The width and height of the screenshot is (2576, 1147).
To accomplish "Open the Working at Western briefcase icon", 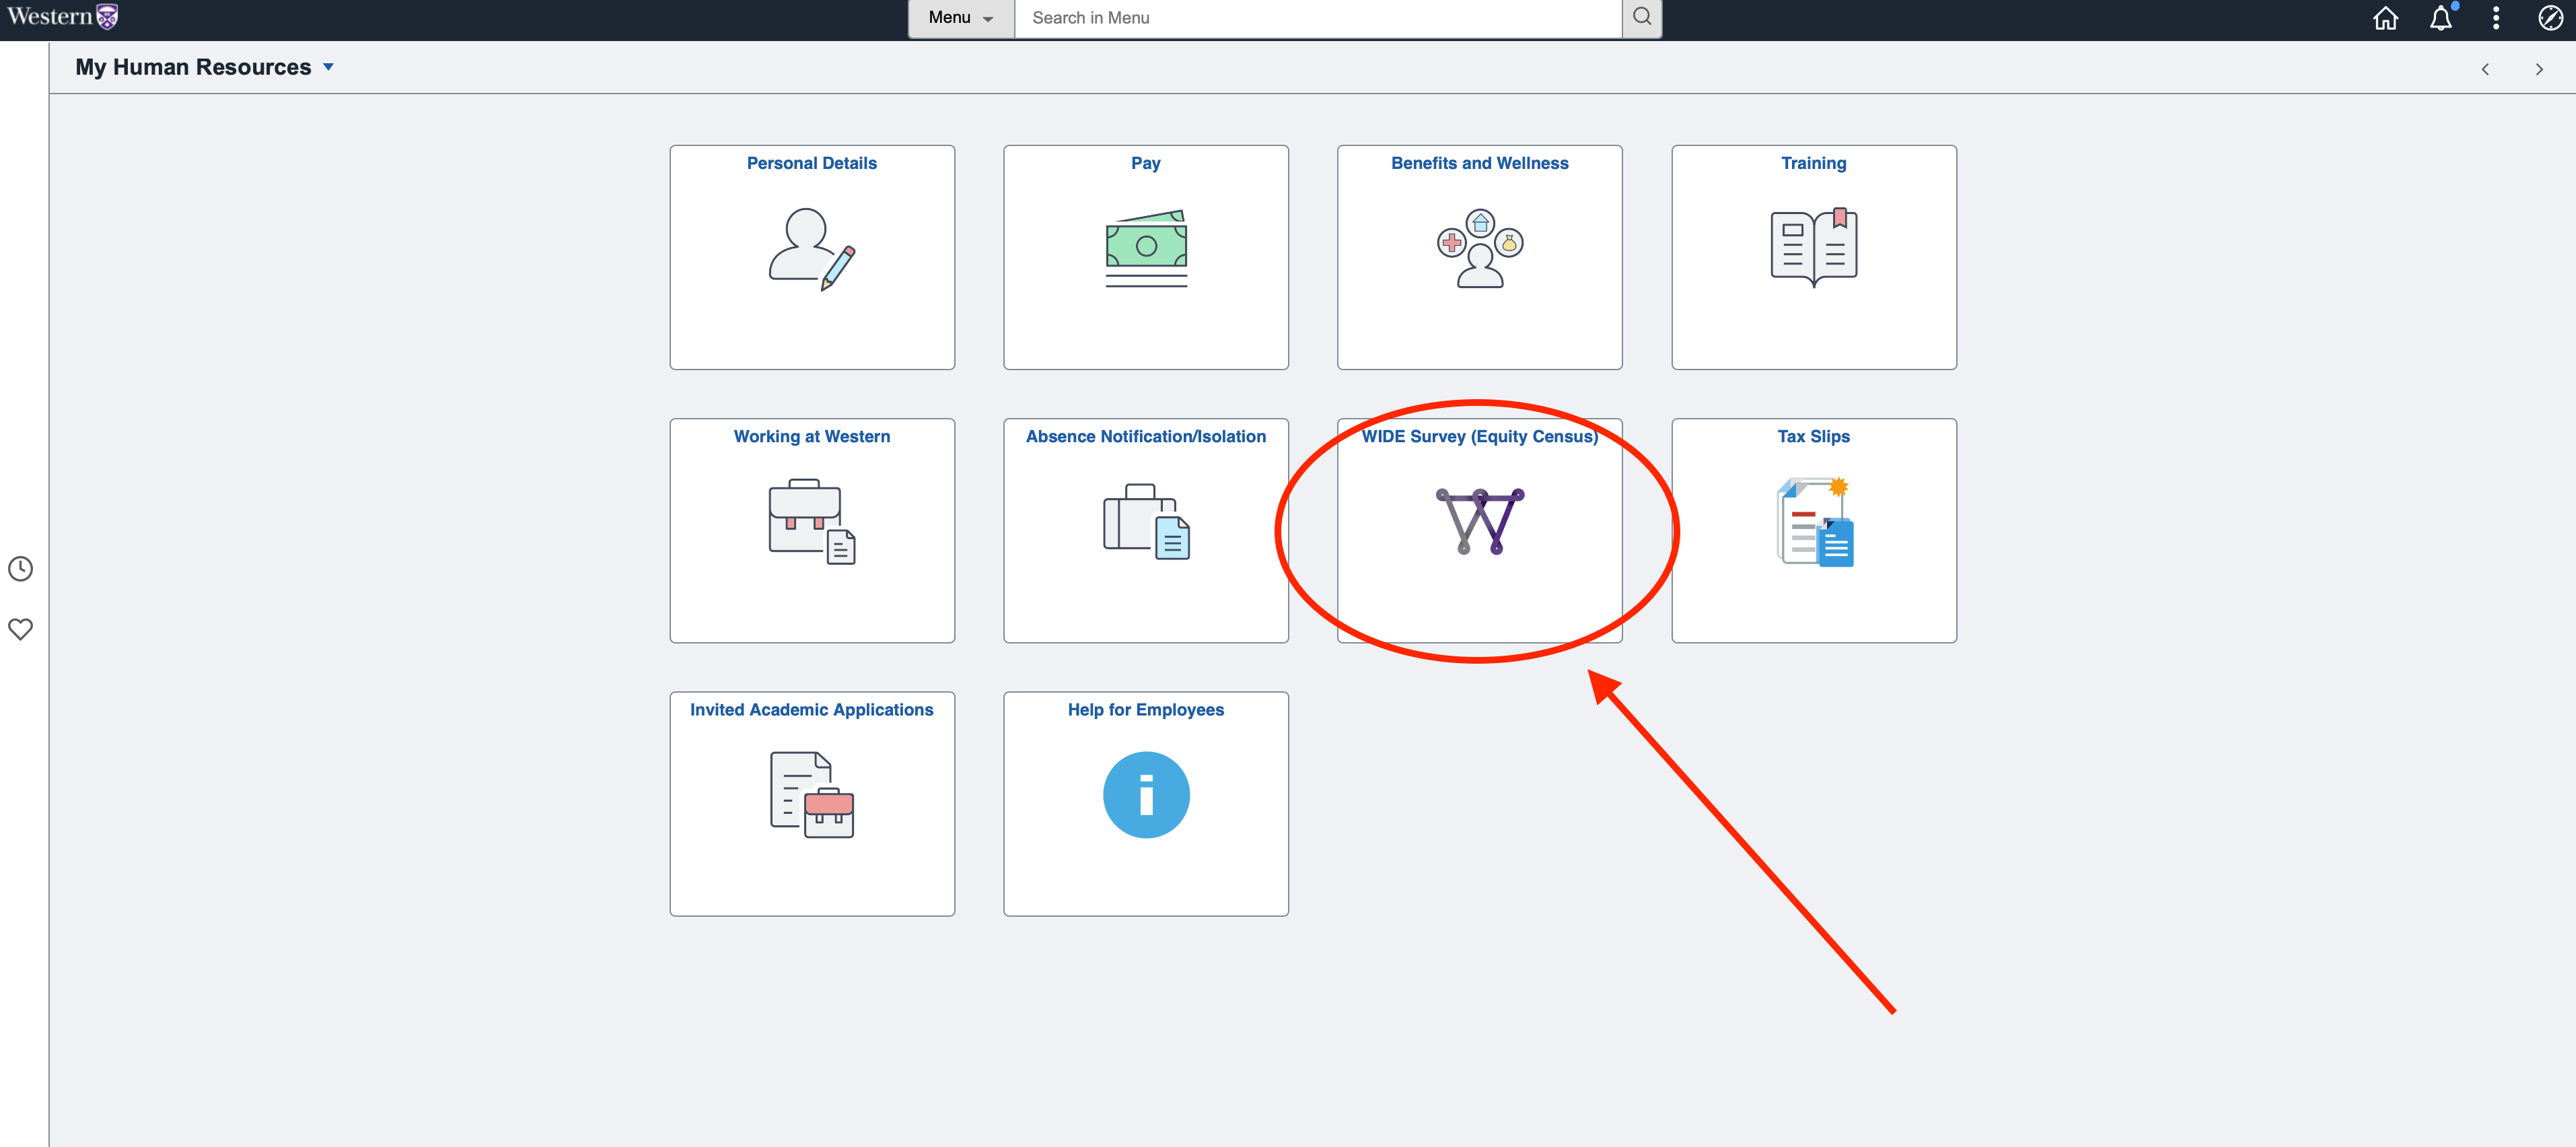I will [811, 522].
